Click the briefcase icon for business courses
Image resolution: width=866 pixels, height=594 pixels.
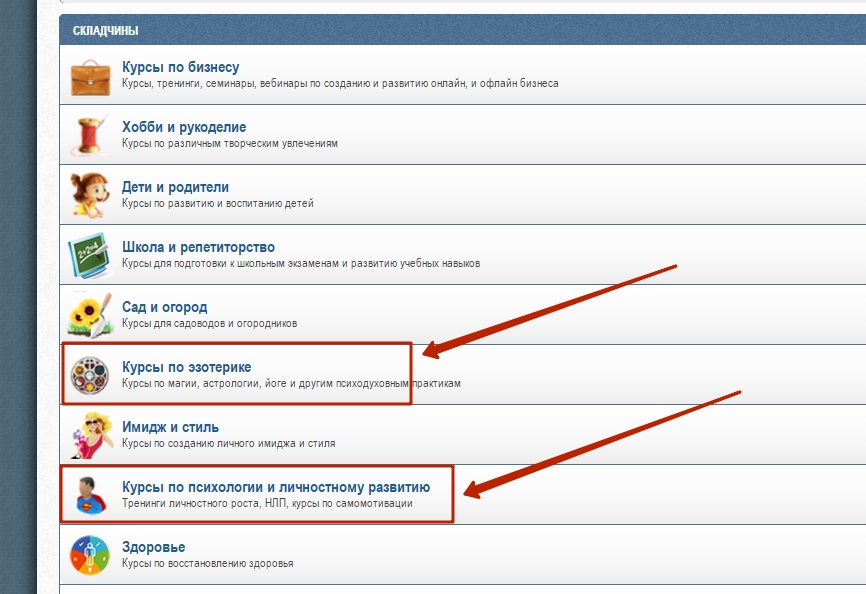click(x=89, y=76)
